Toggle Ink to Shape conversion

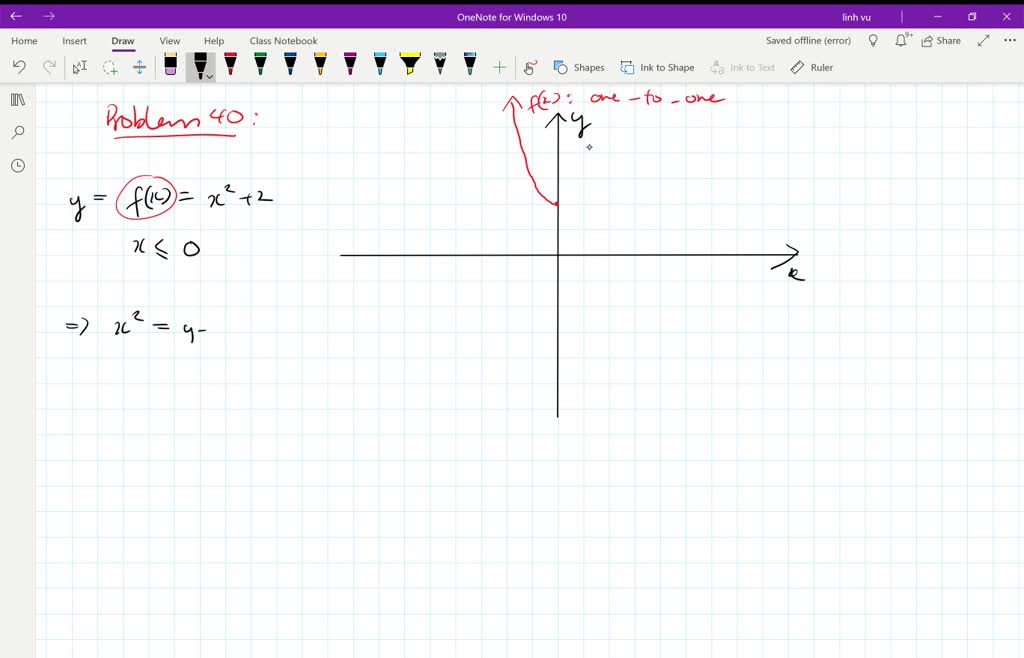[657, 67]
